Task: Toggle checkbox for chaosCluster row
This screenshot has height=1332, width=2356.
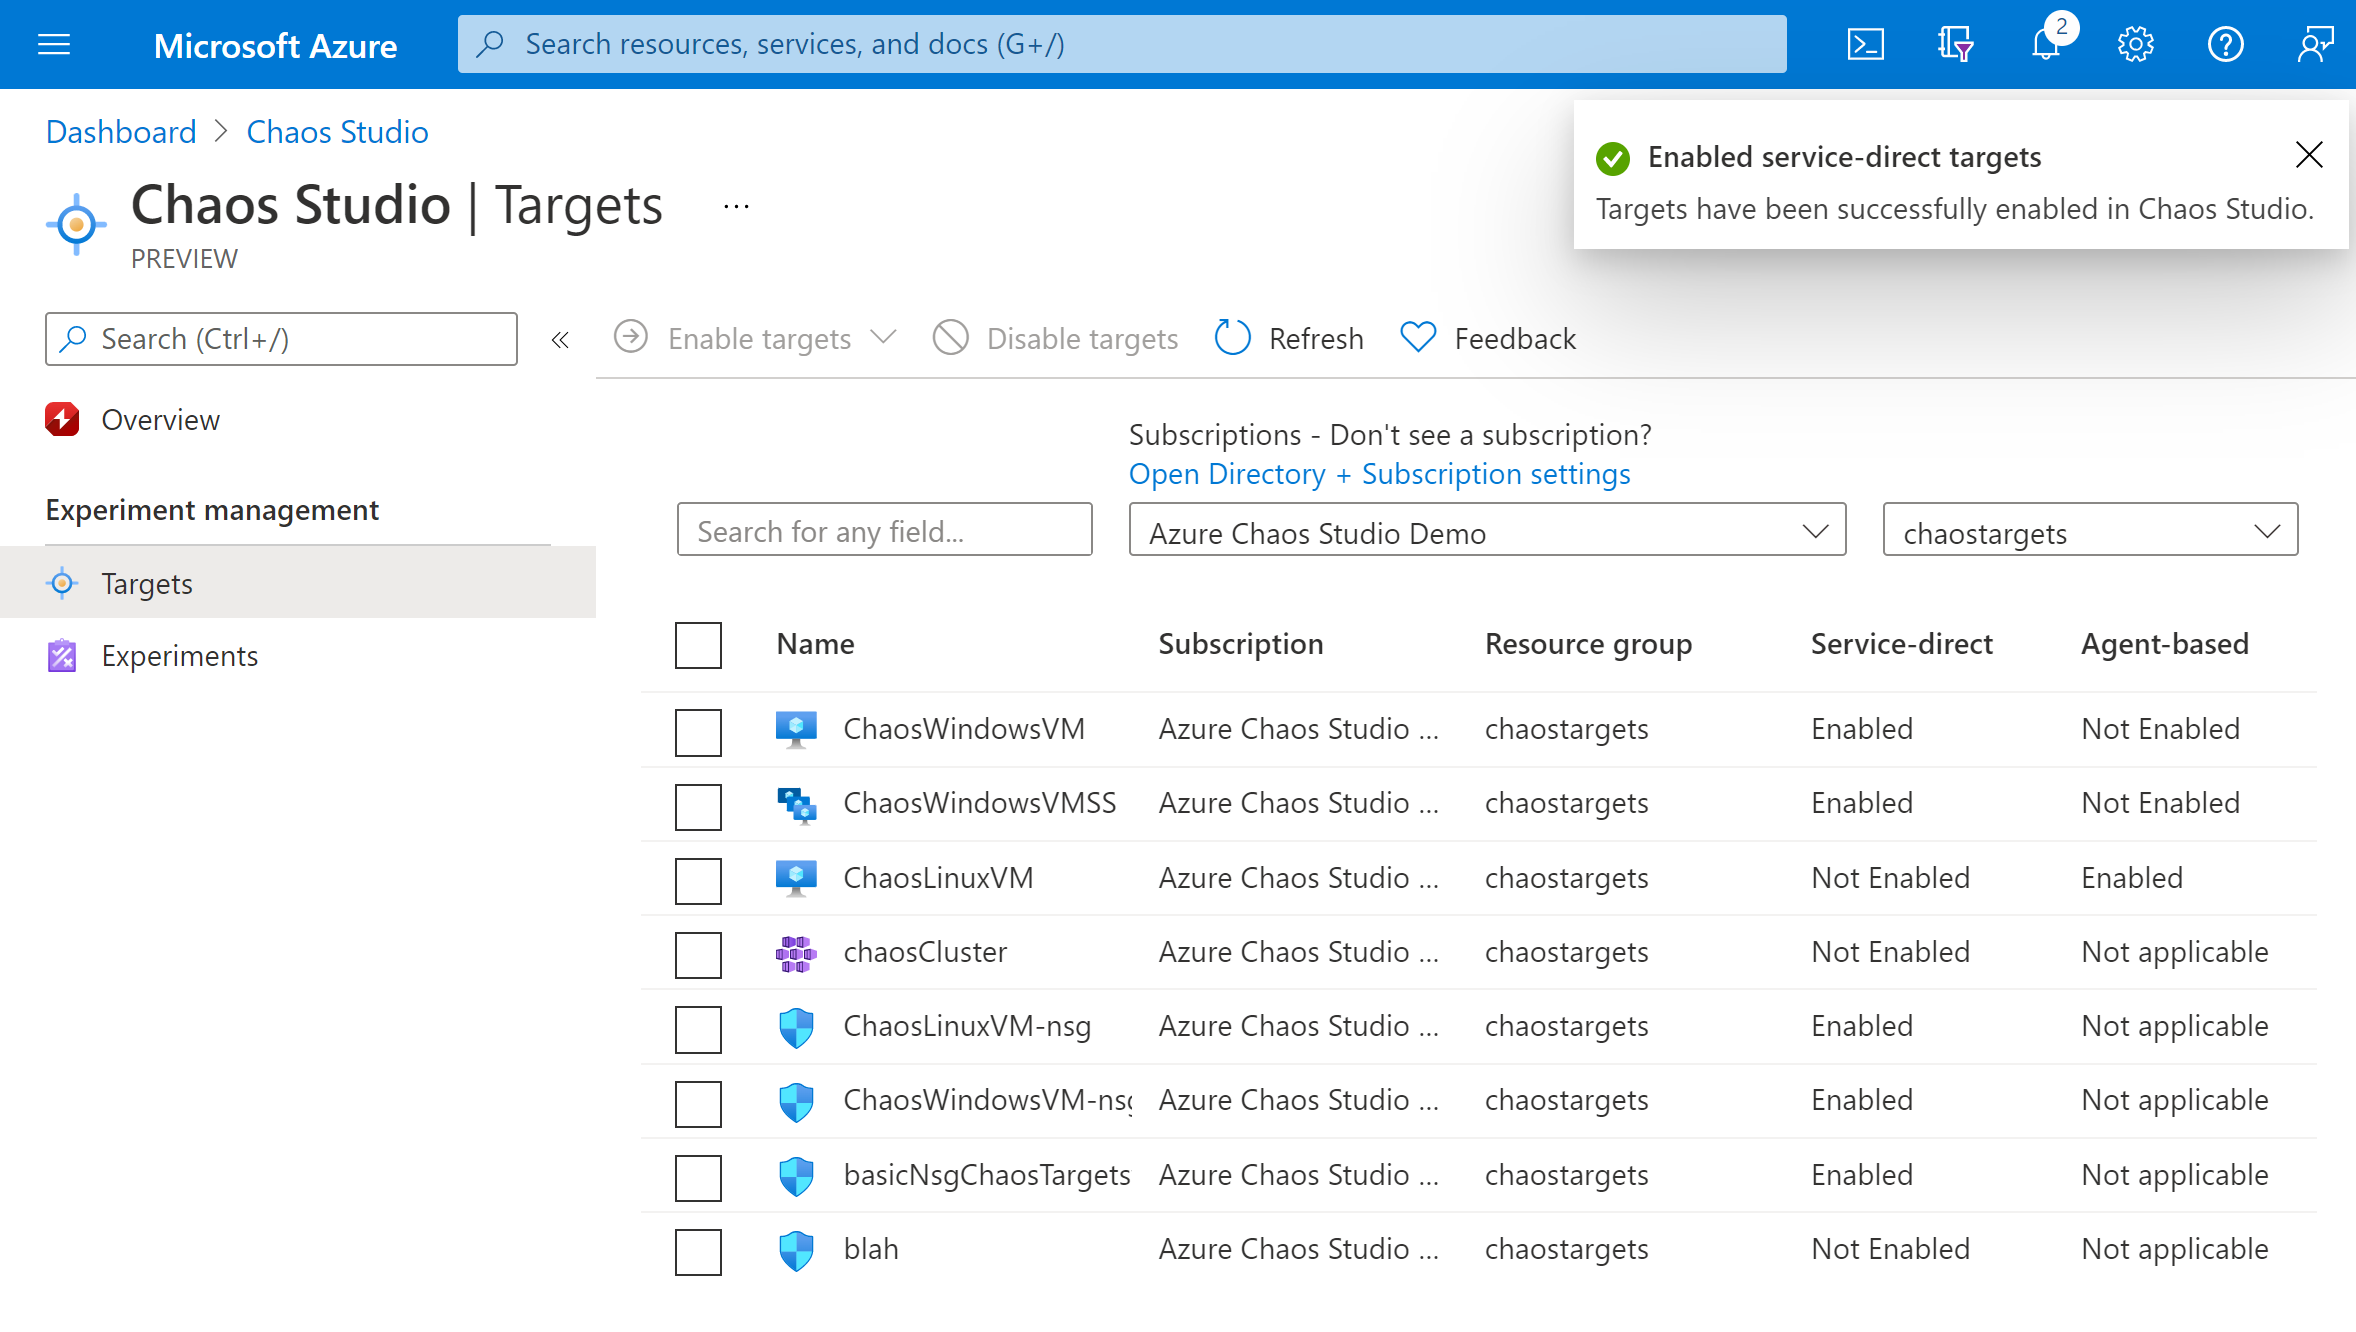Action: [699, 953]
